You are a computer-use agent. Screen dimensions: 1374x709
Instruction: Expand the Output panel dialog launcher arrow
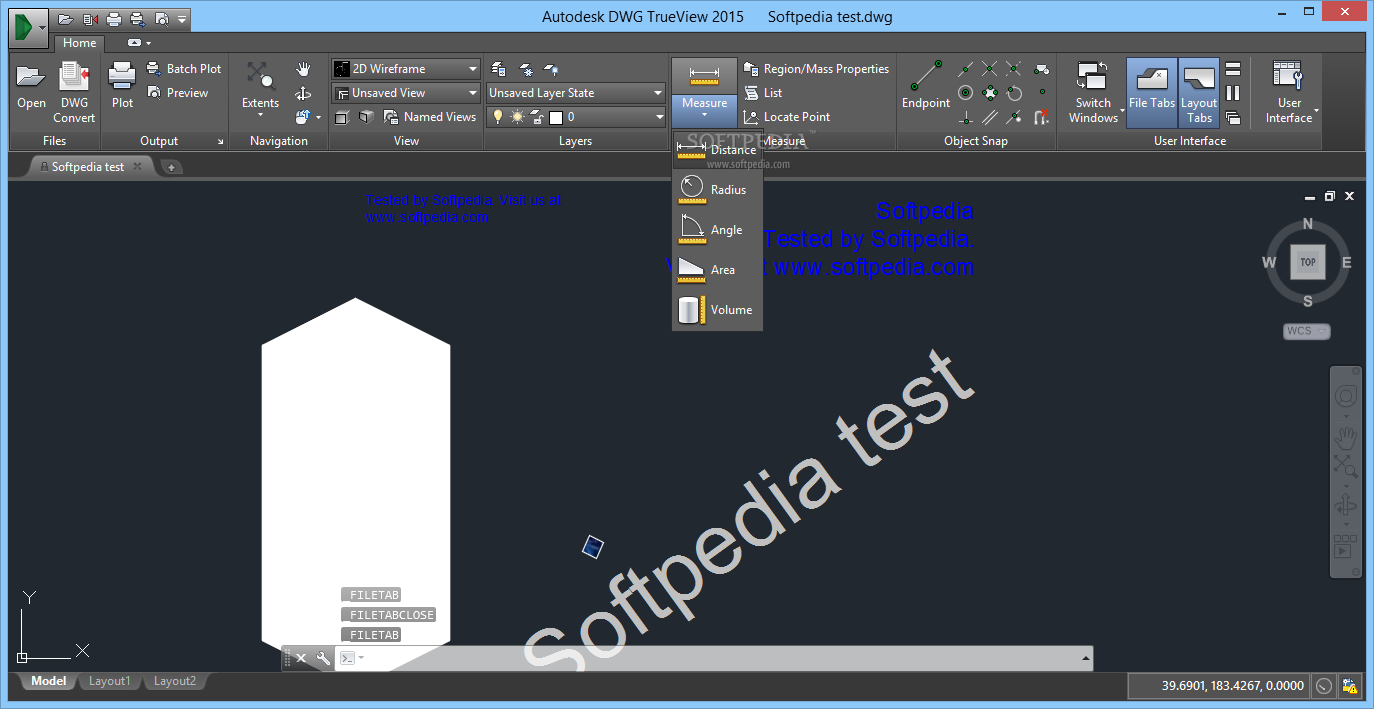(x=220, y=142)
